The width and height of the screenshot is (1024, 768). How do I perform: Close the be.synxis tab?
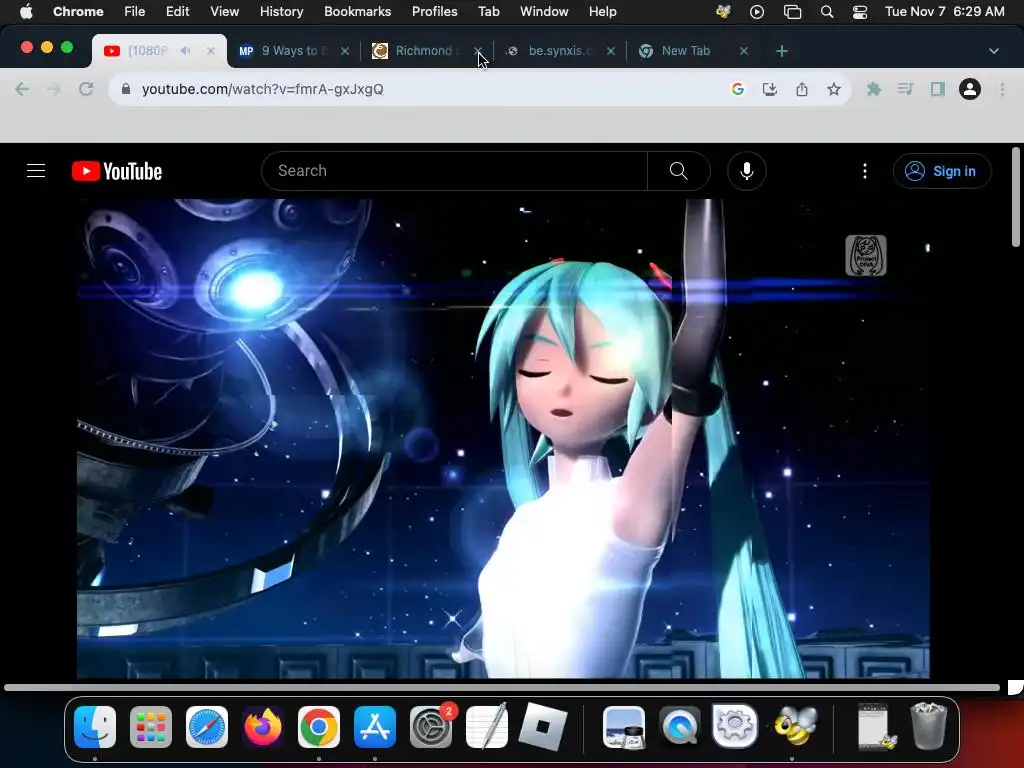611,51
